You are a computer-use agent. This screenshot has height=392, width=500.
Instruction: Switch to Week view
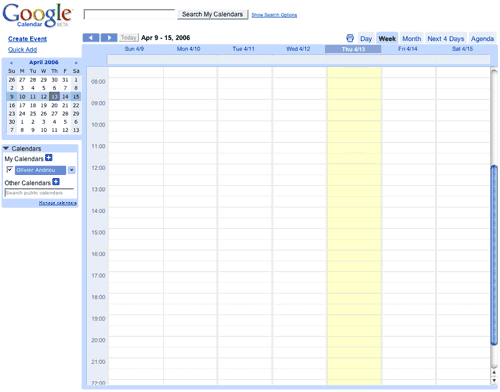click(x=387, y=39)
